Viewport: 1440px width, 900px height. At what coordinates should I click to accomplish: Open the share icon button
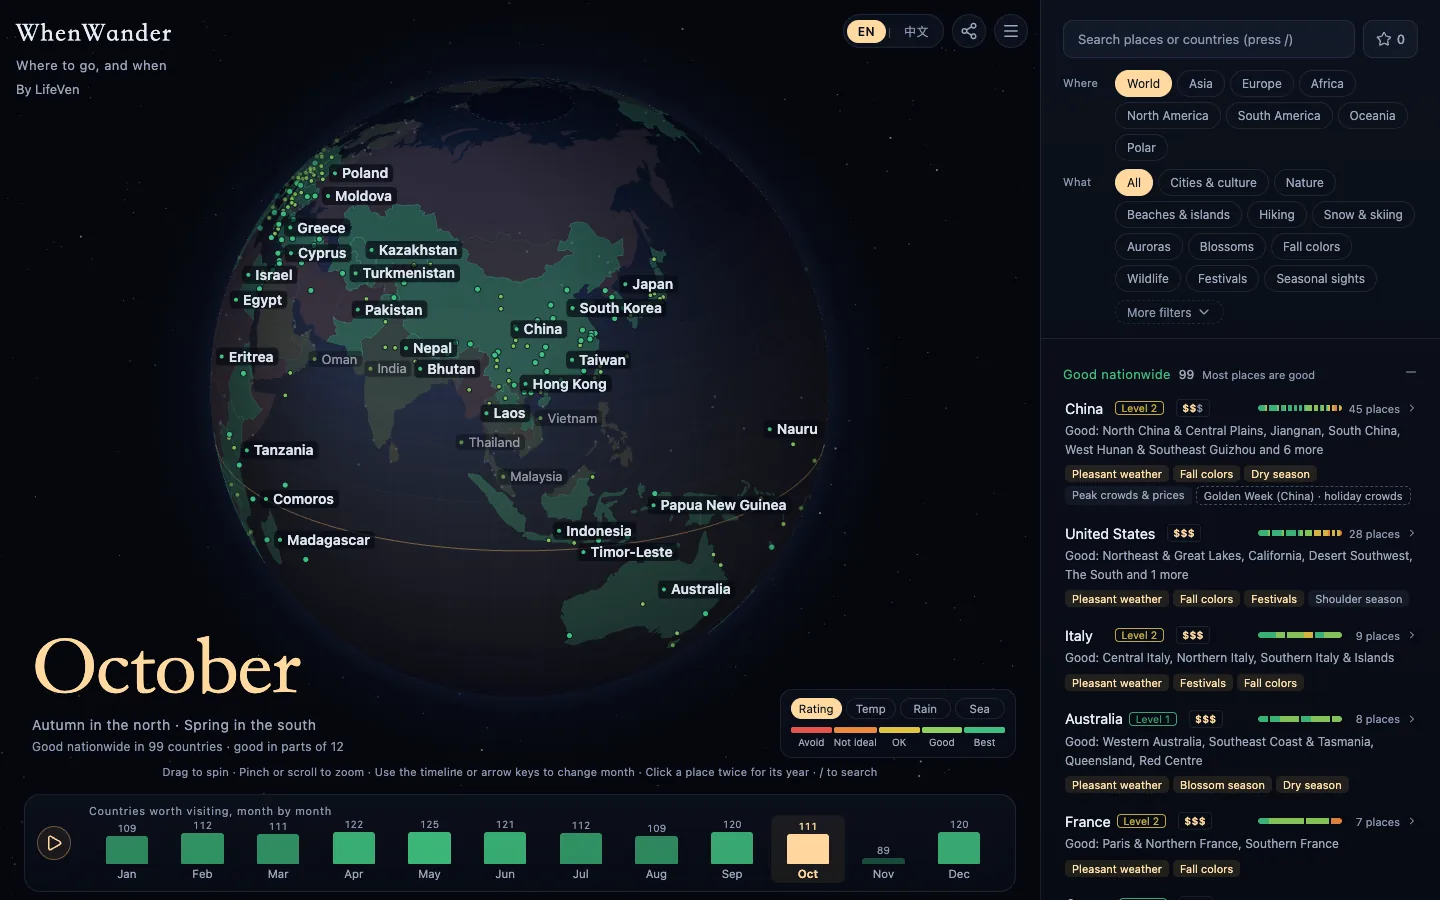point(969,31)
